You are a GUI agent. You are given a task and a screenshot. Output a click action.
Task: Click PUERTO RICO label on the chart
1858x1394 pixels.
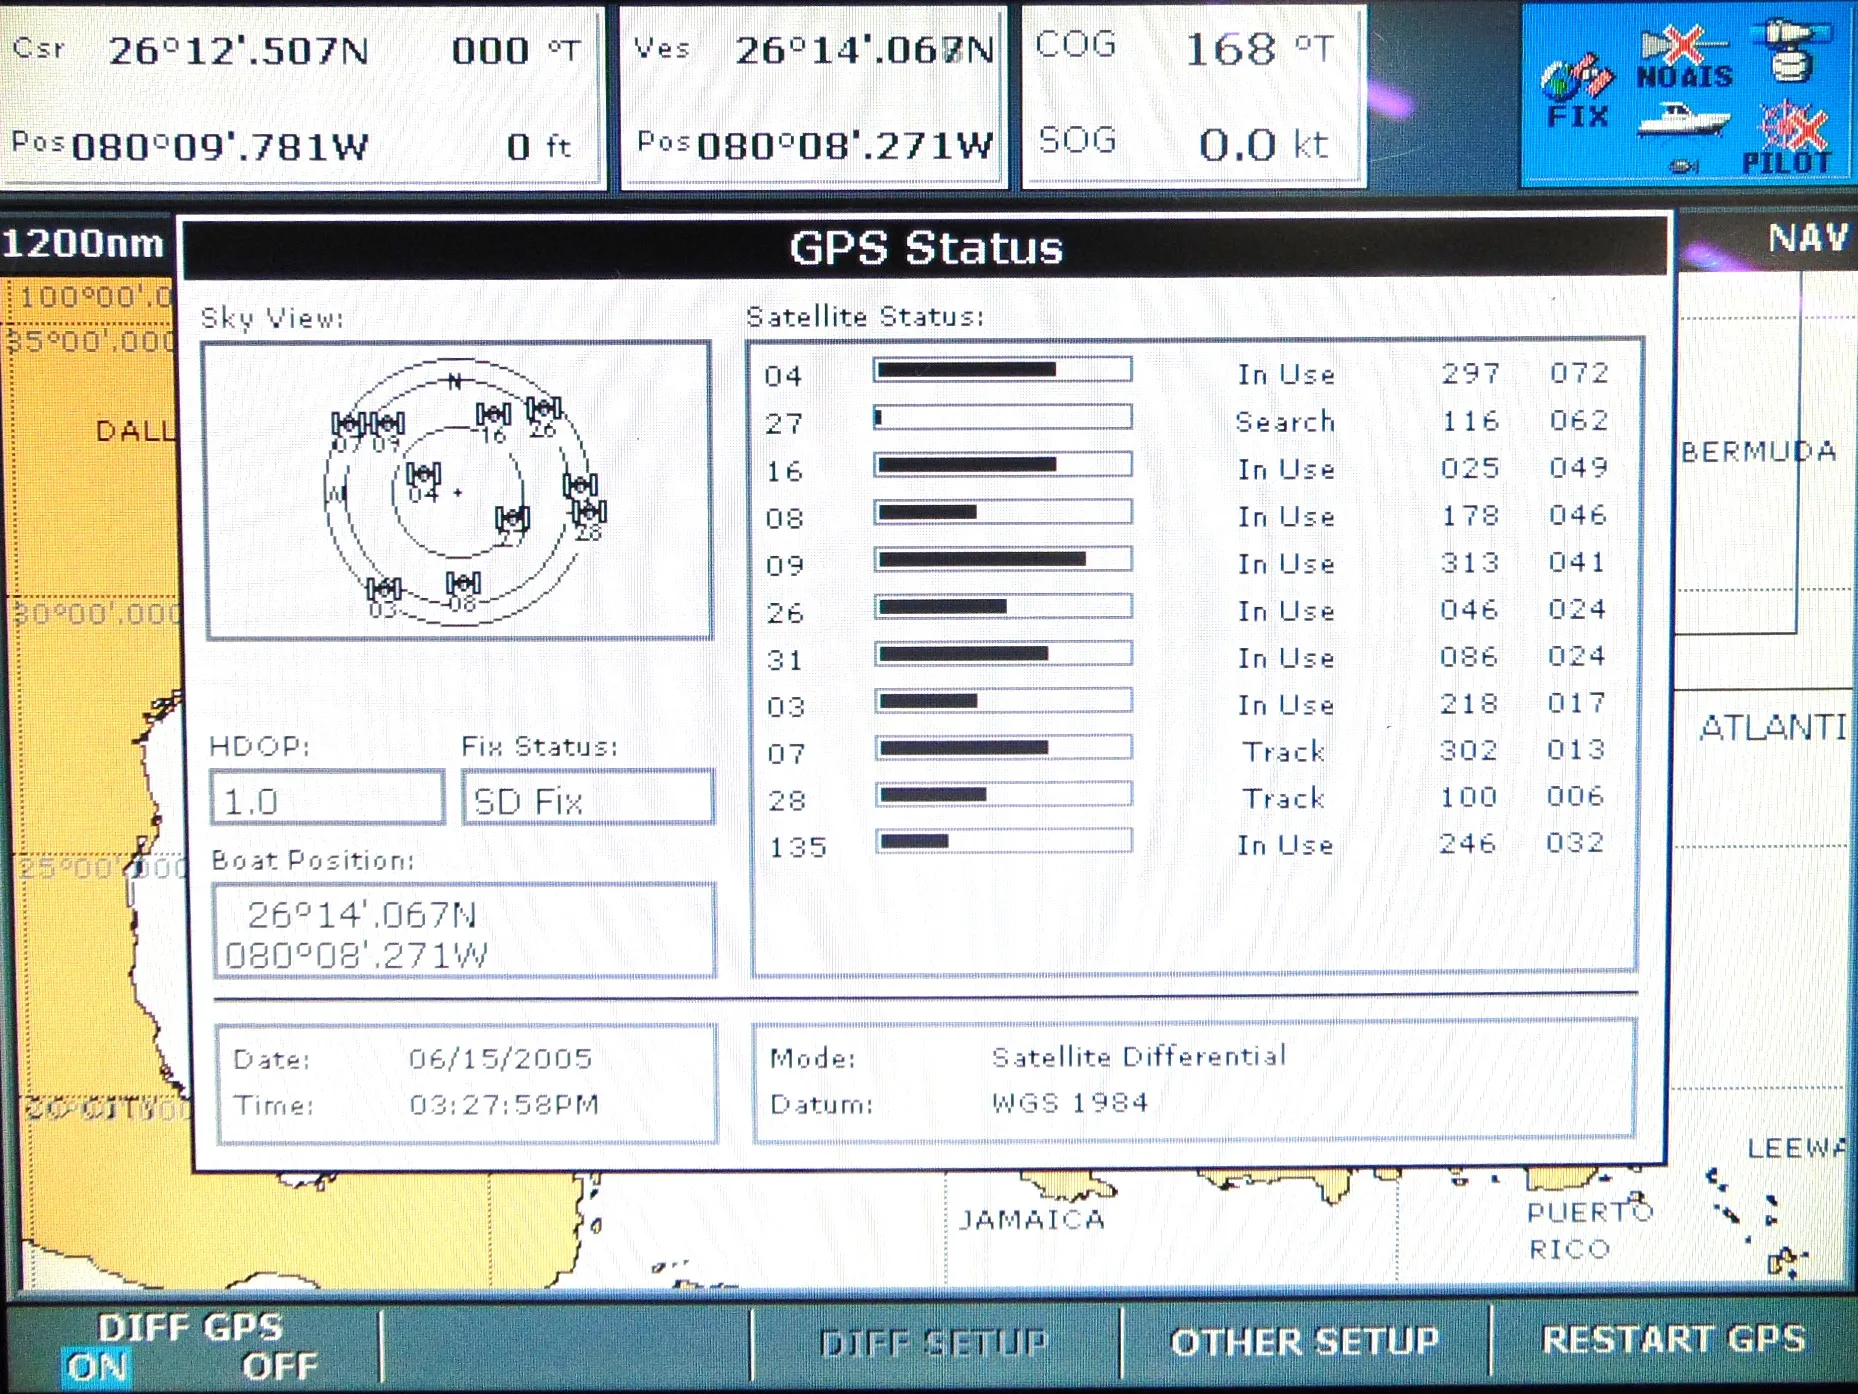[x=1588, y=1231]
